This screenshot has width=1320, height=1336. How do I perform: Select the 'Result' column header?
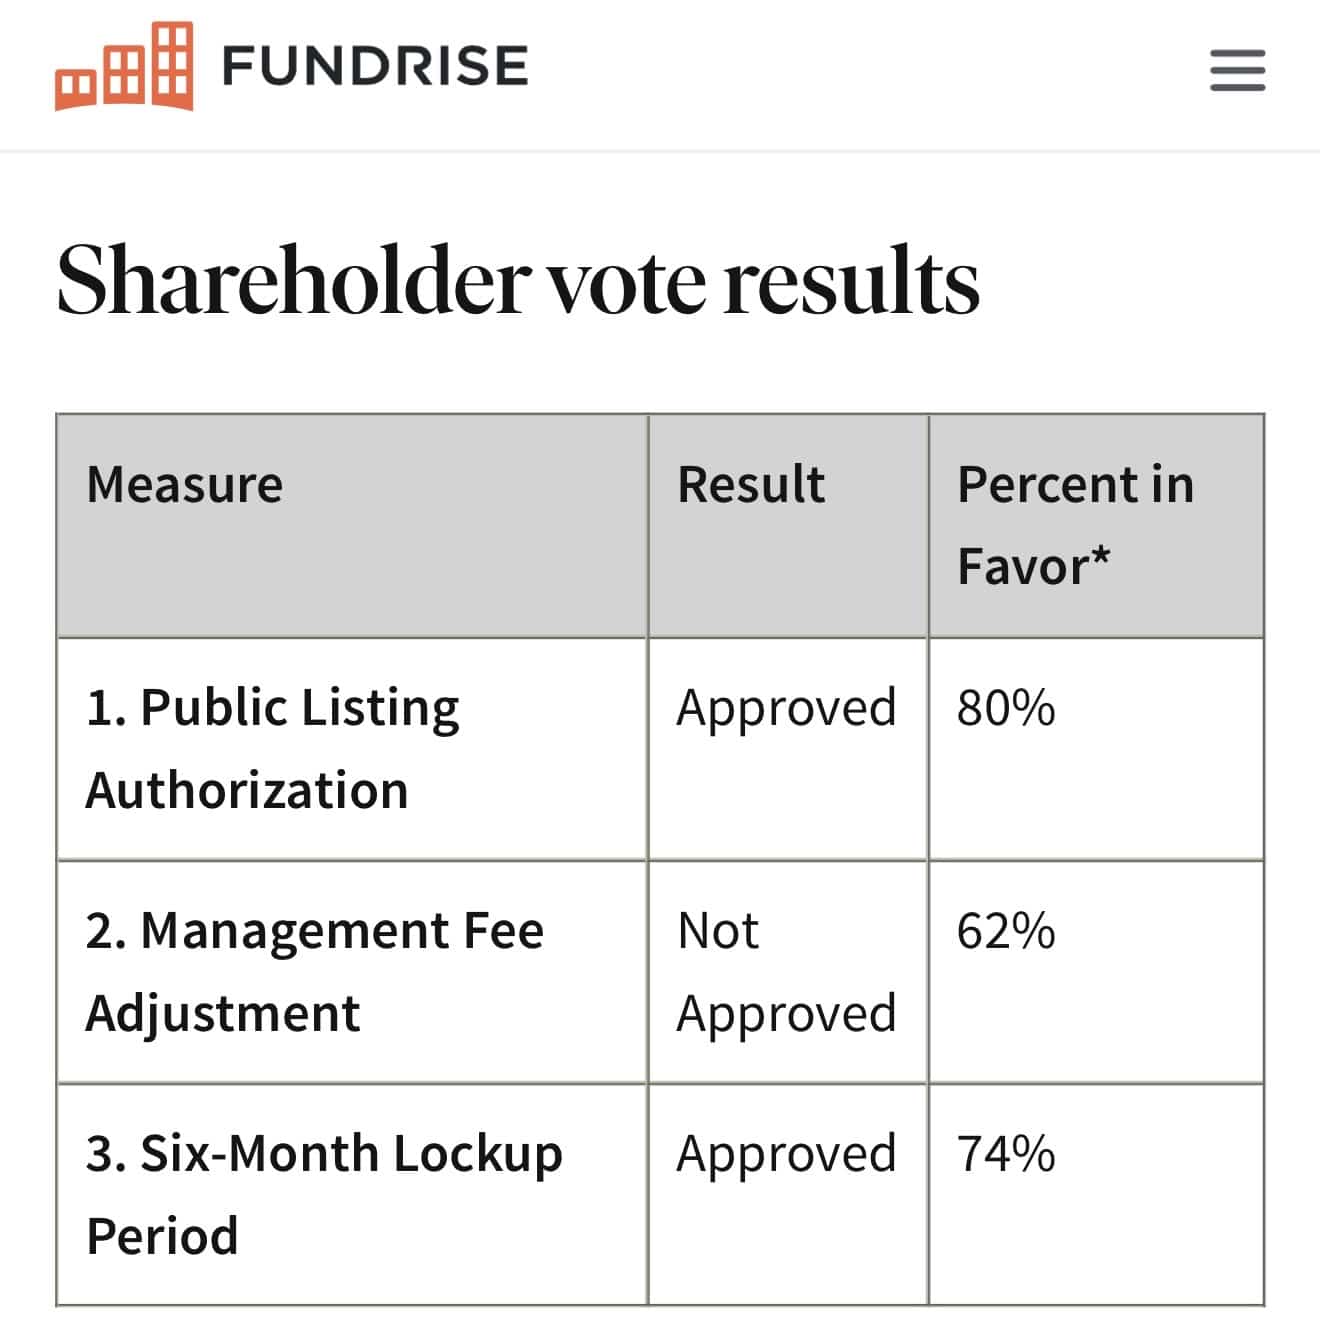[749, 484]
